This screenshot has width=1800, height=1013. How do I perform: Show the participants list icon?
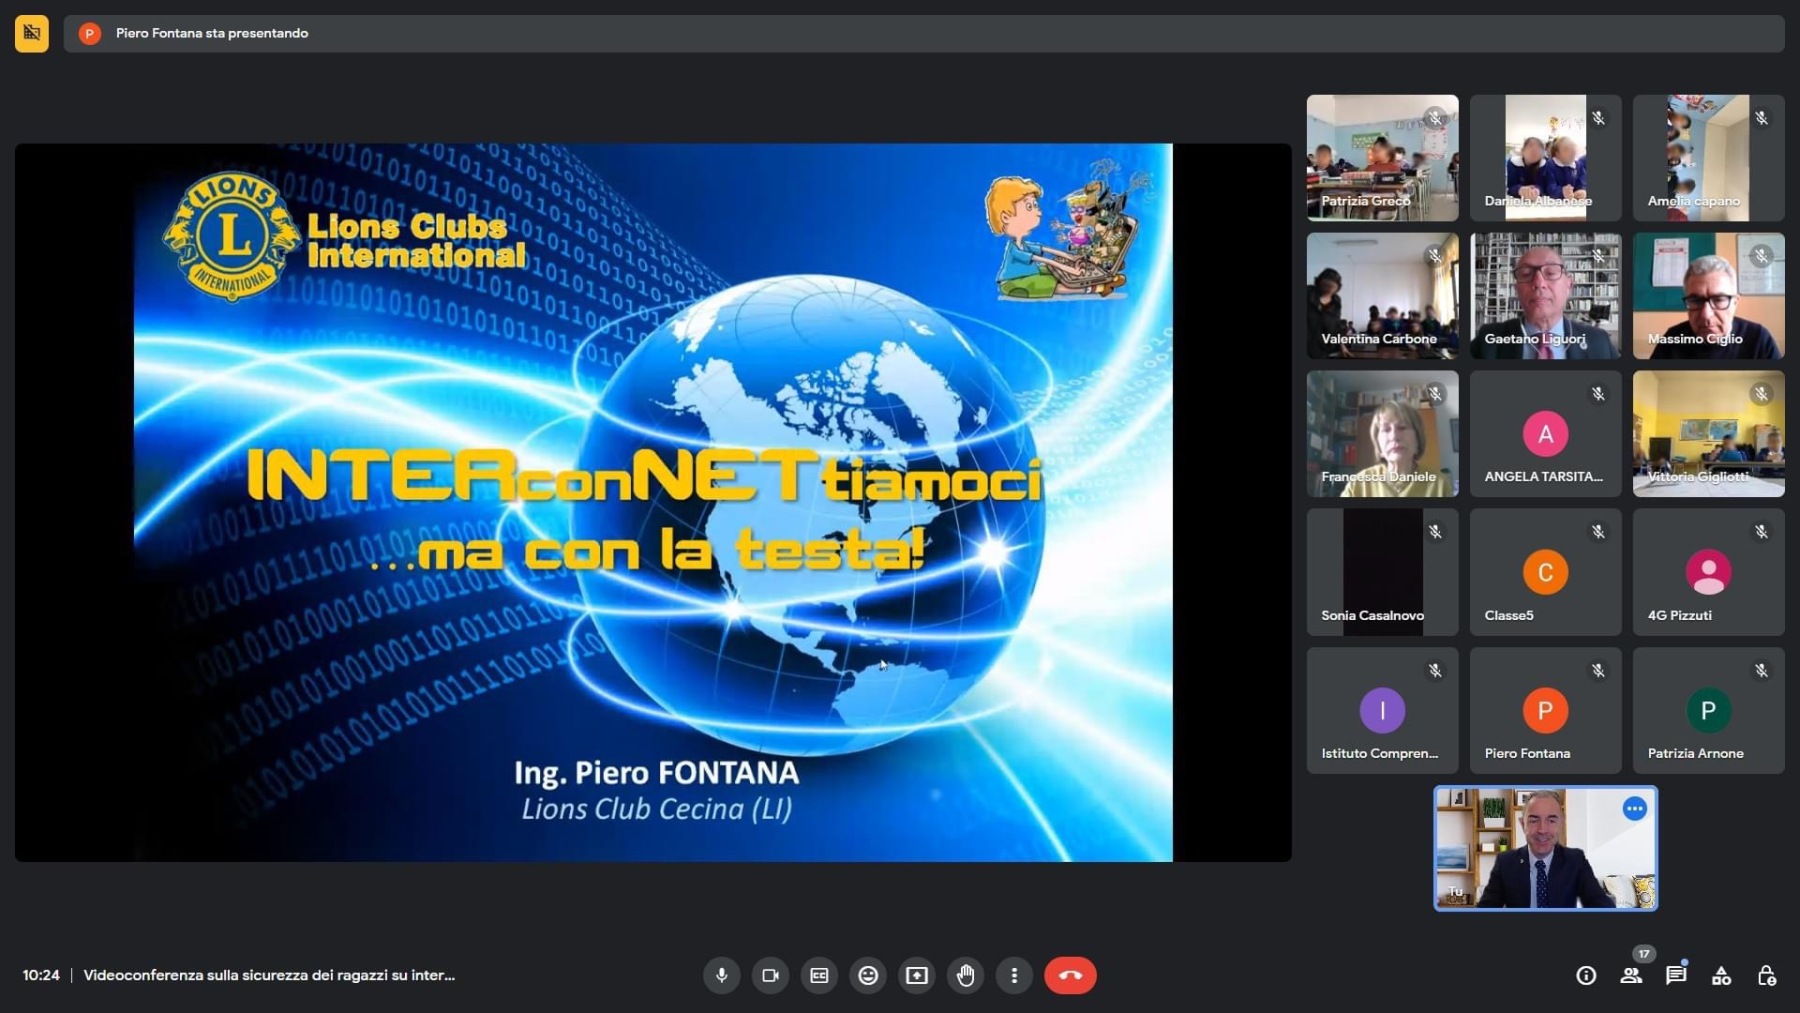coord(1631,975)
